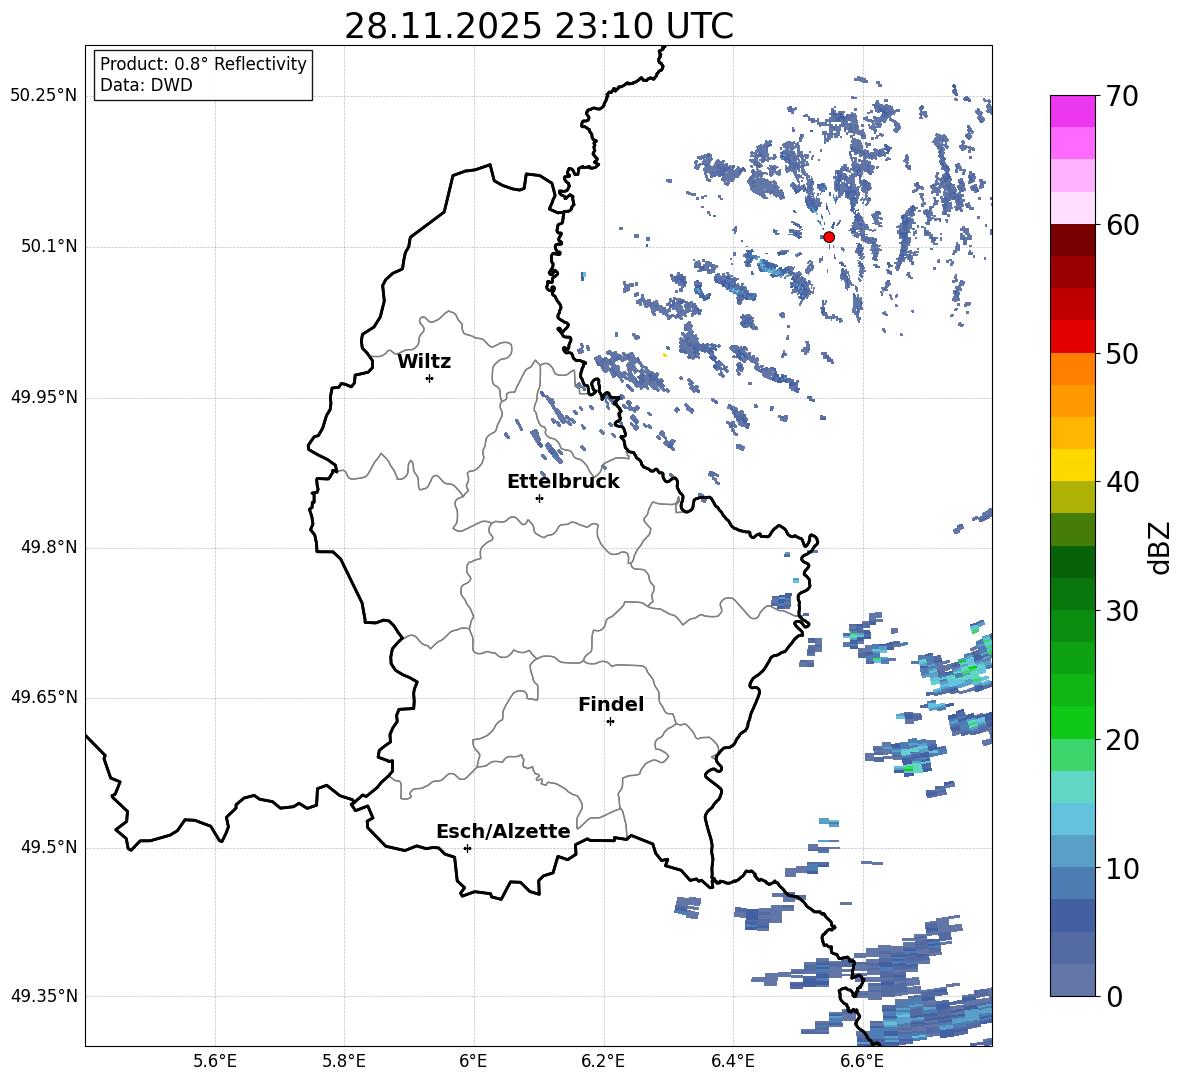Click the Esch/Alzette station cross marker
This screenshot has width=1184, height=1081.
coord(467,848)
